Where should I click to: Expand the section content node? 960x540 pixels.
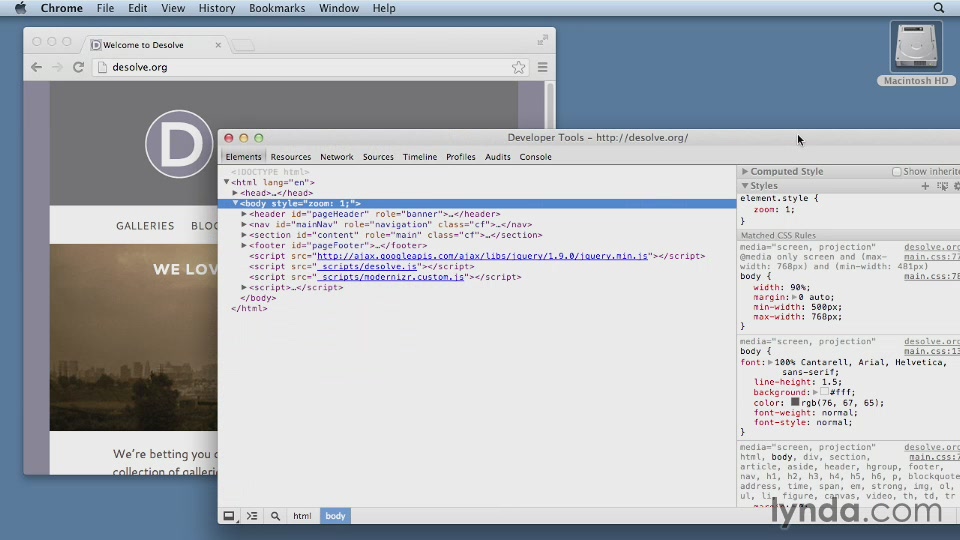244,234
